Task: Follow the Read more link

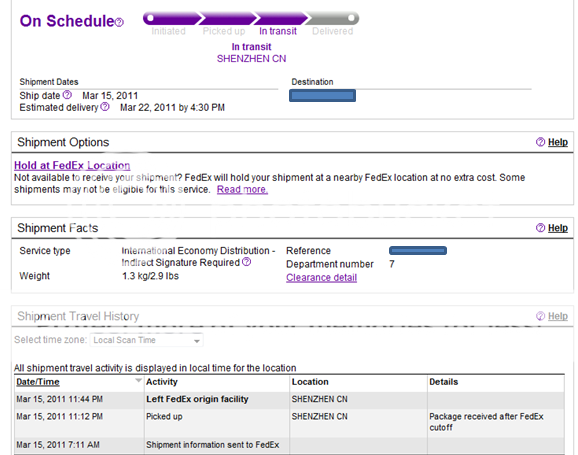Action: coord(242,190)
